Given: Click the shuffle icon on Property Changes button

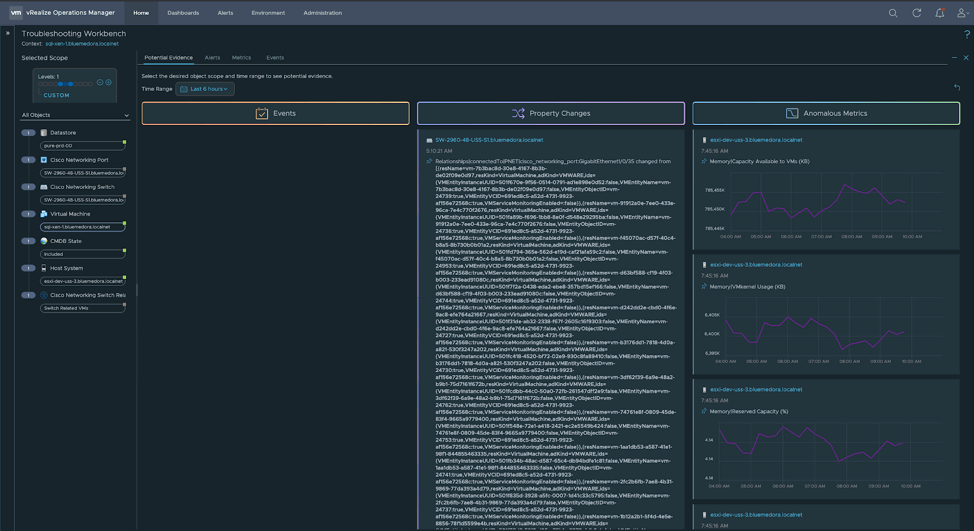Looking at the screenshot, I should click(x=518, y=113).
